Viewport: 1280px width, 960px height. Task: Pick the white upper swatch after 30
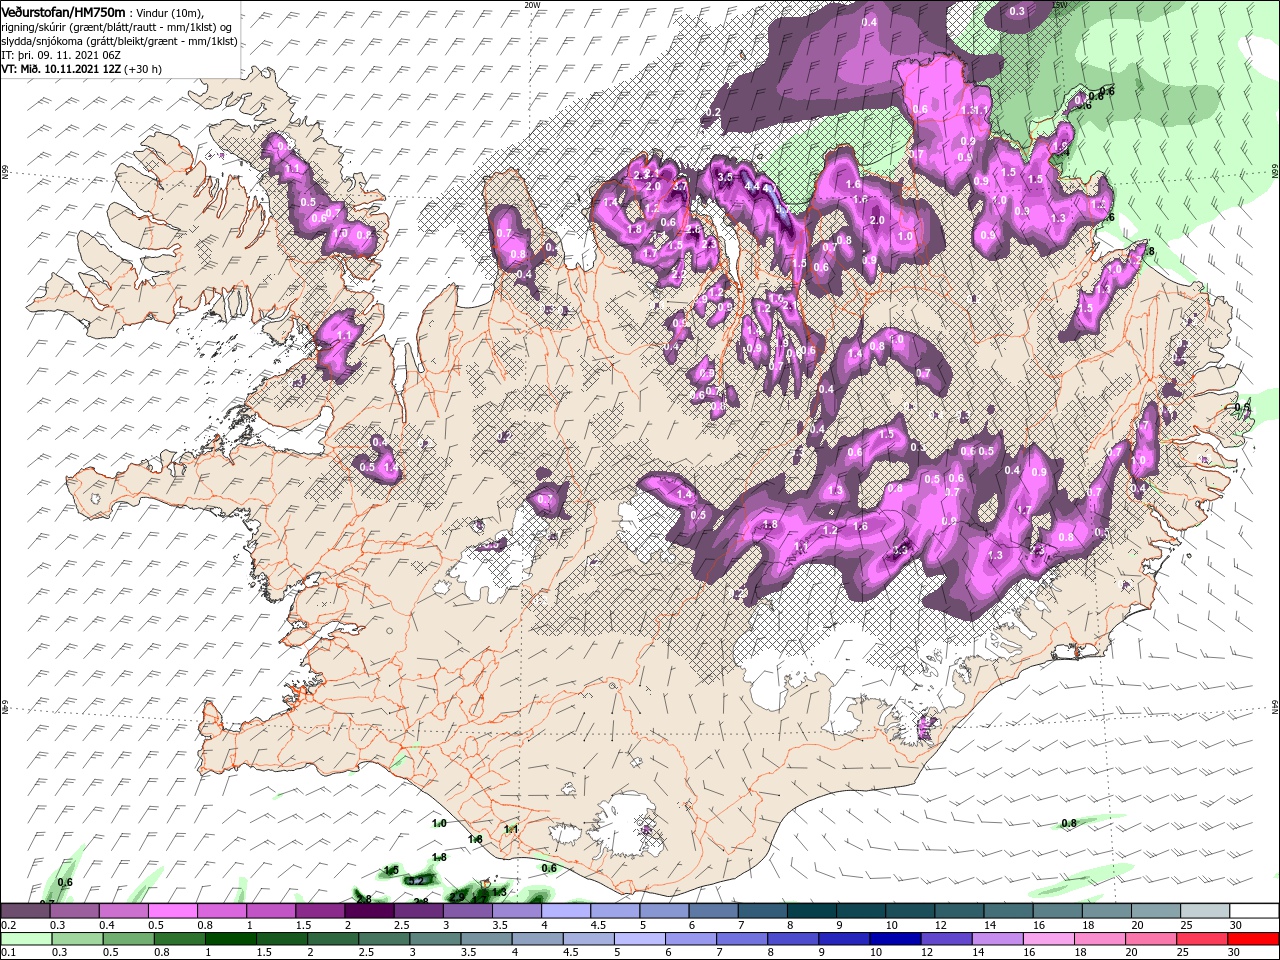pos(1253,911)
